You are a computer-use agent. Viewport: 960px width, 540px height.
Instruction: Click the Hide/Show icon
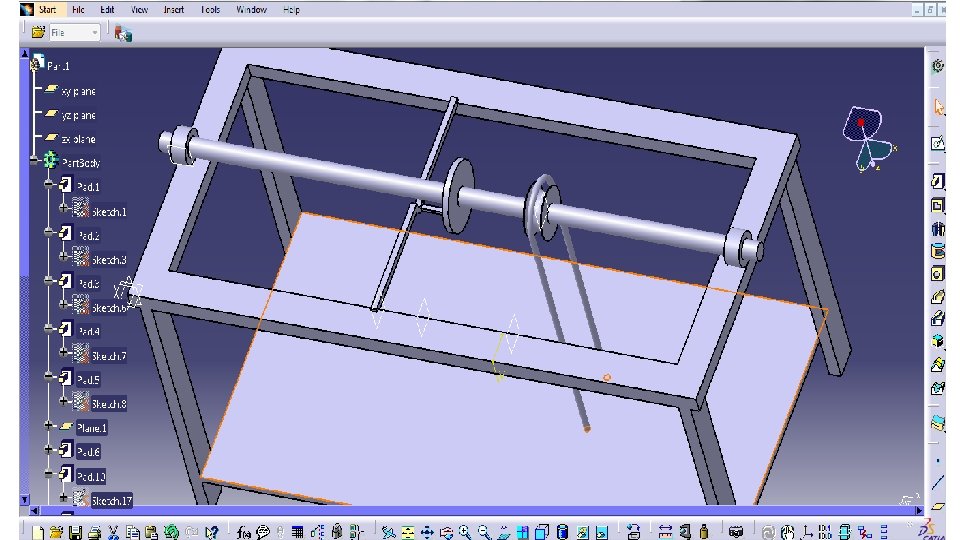tap(582, 533)
